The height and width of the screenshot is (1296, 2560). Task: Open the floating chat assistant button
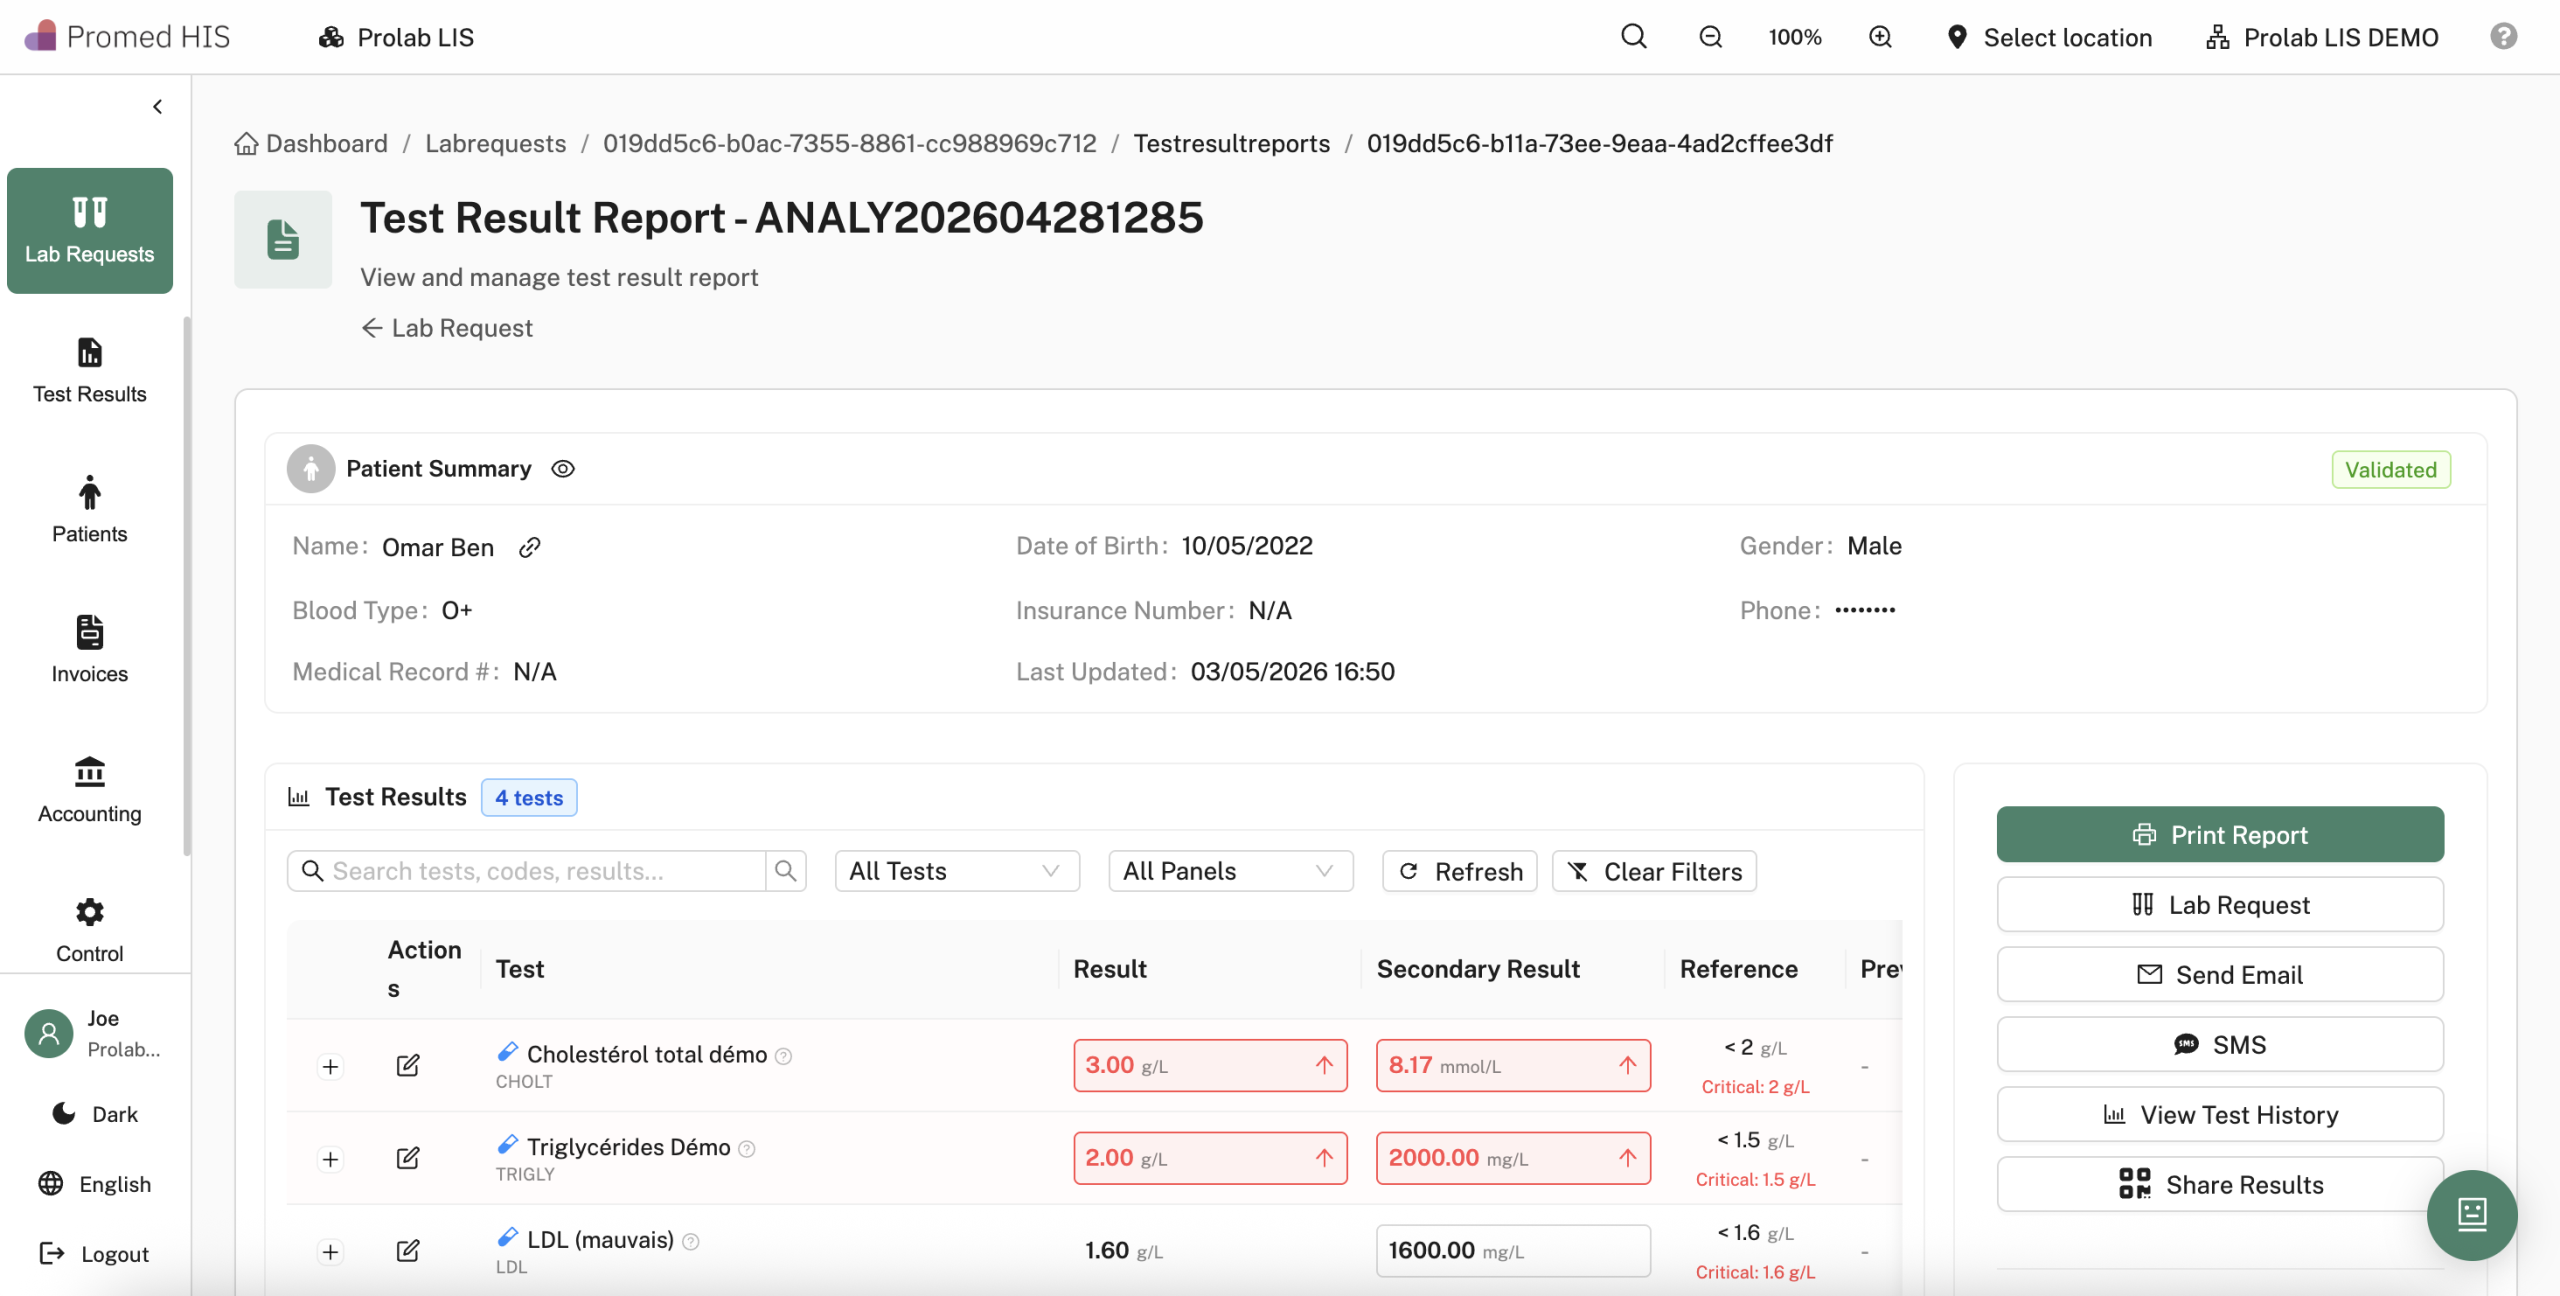(2471, 1214)
